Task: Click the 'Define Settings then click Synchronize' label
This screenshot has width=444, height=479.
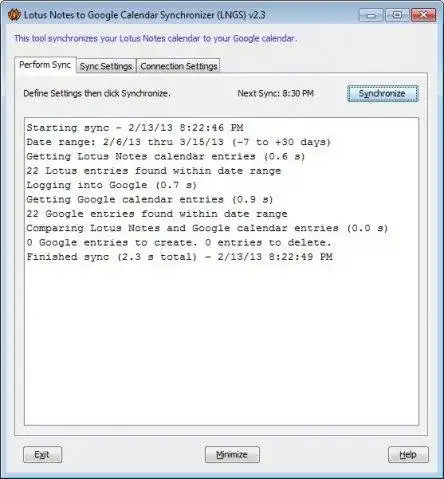Action: pyautogui.click(x=97, y=93)
